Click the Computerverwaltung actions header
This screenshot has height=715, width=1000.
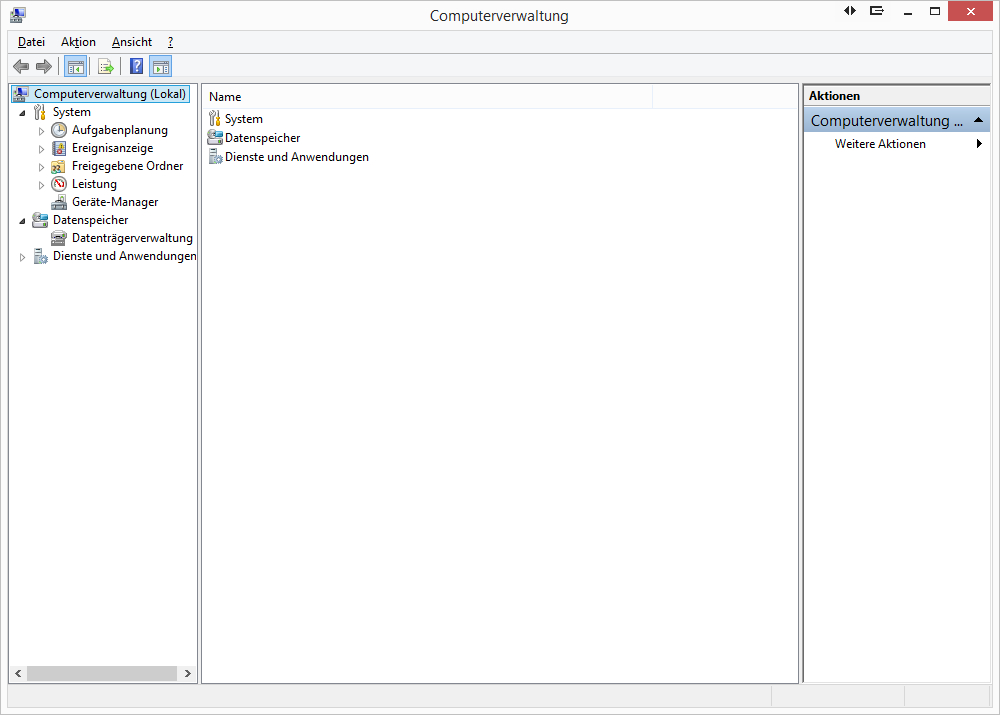point(897,121)
